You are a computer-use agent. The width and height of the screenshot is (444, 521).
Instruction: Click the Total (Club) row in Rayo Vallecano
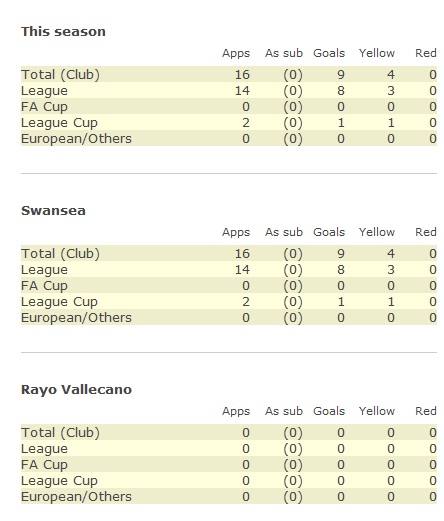229,433
